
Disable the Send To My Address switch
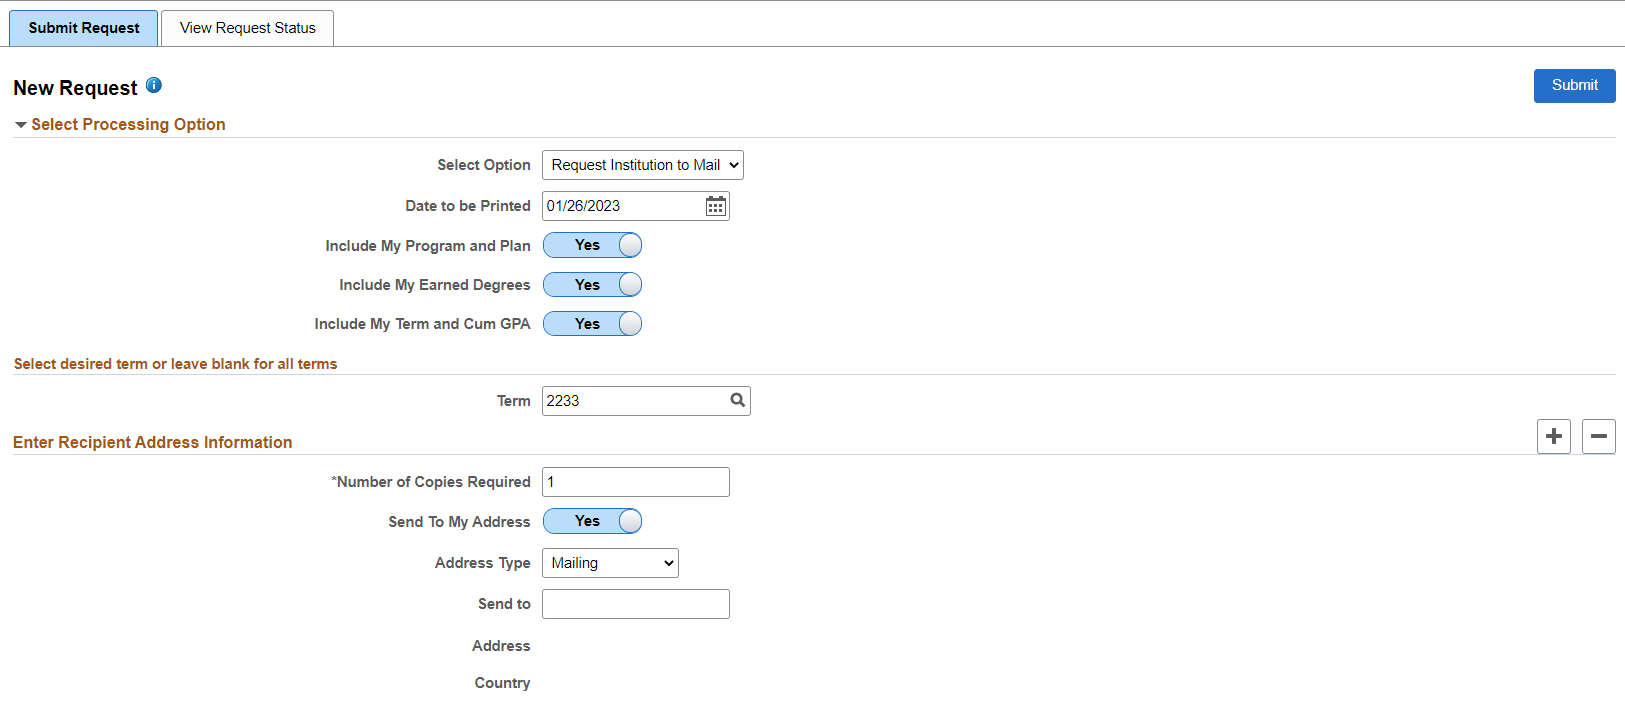click(x=592, y=521)
